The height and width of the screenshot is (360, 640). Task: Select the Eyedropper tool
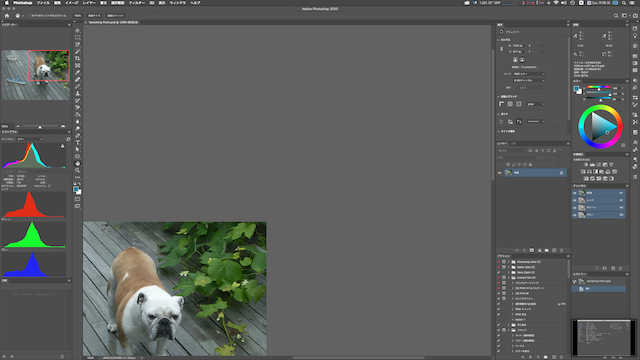pos(78,73)
